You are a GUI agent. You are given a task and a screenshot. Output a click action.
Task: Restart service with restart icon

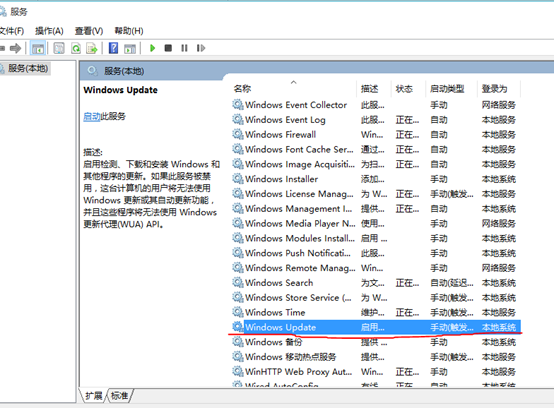(x=201, y=48)
